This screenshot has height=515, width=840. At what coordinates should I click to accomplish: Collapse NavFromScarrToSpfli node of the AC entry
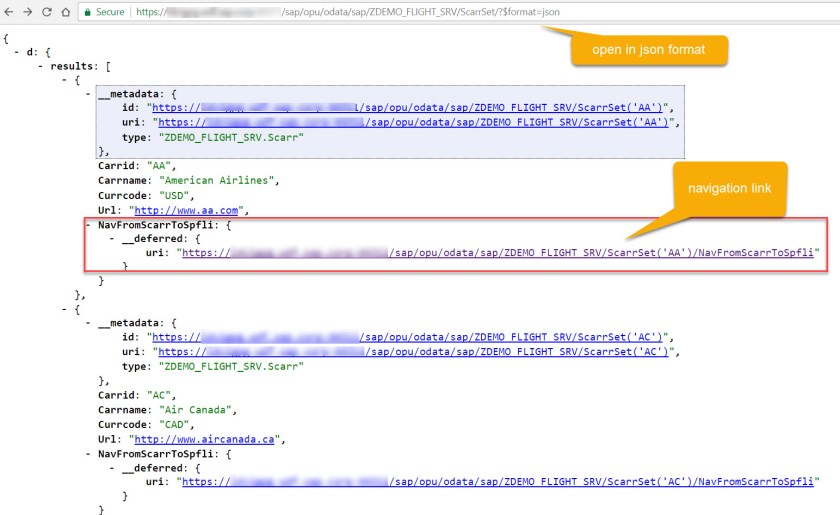88,454
